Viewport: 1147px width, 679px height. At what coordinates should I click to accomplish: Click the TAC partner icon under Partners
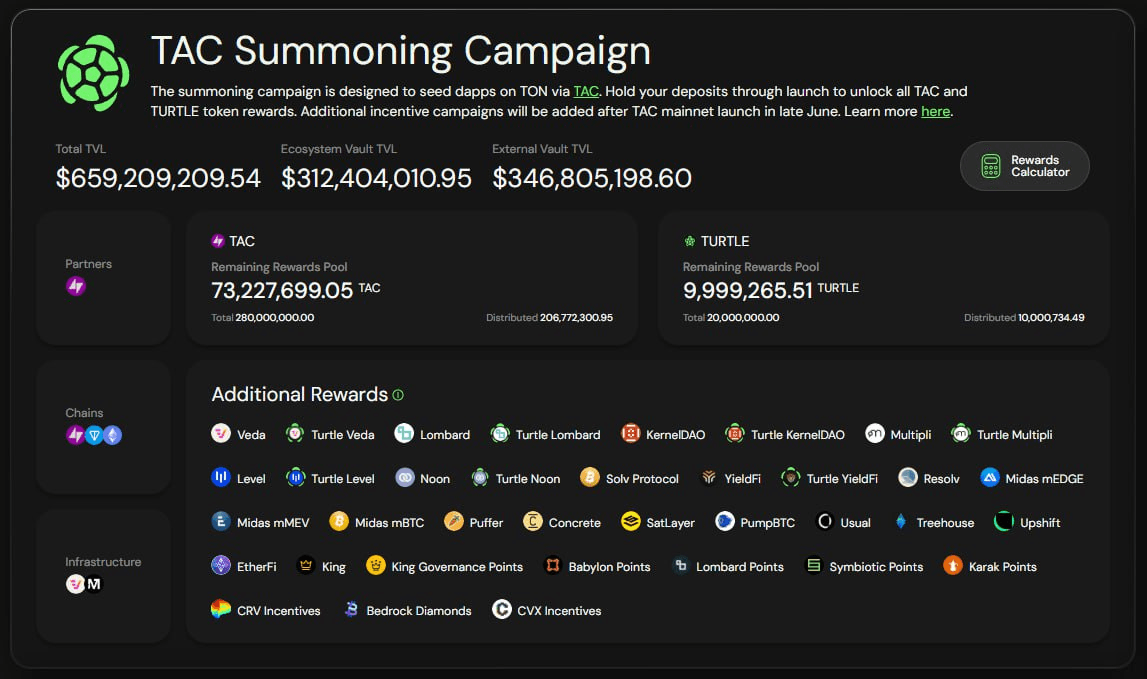(x=76, y=286)
